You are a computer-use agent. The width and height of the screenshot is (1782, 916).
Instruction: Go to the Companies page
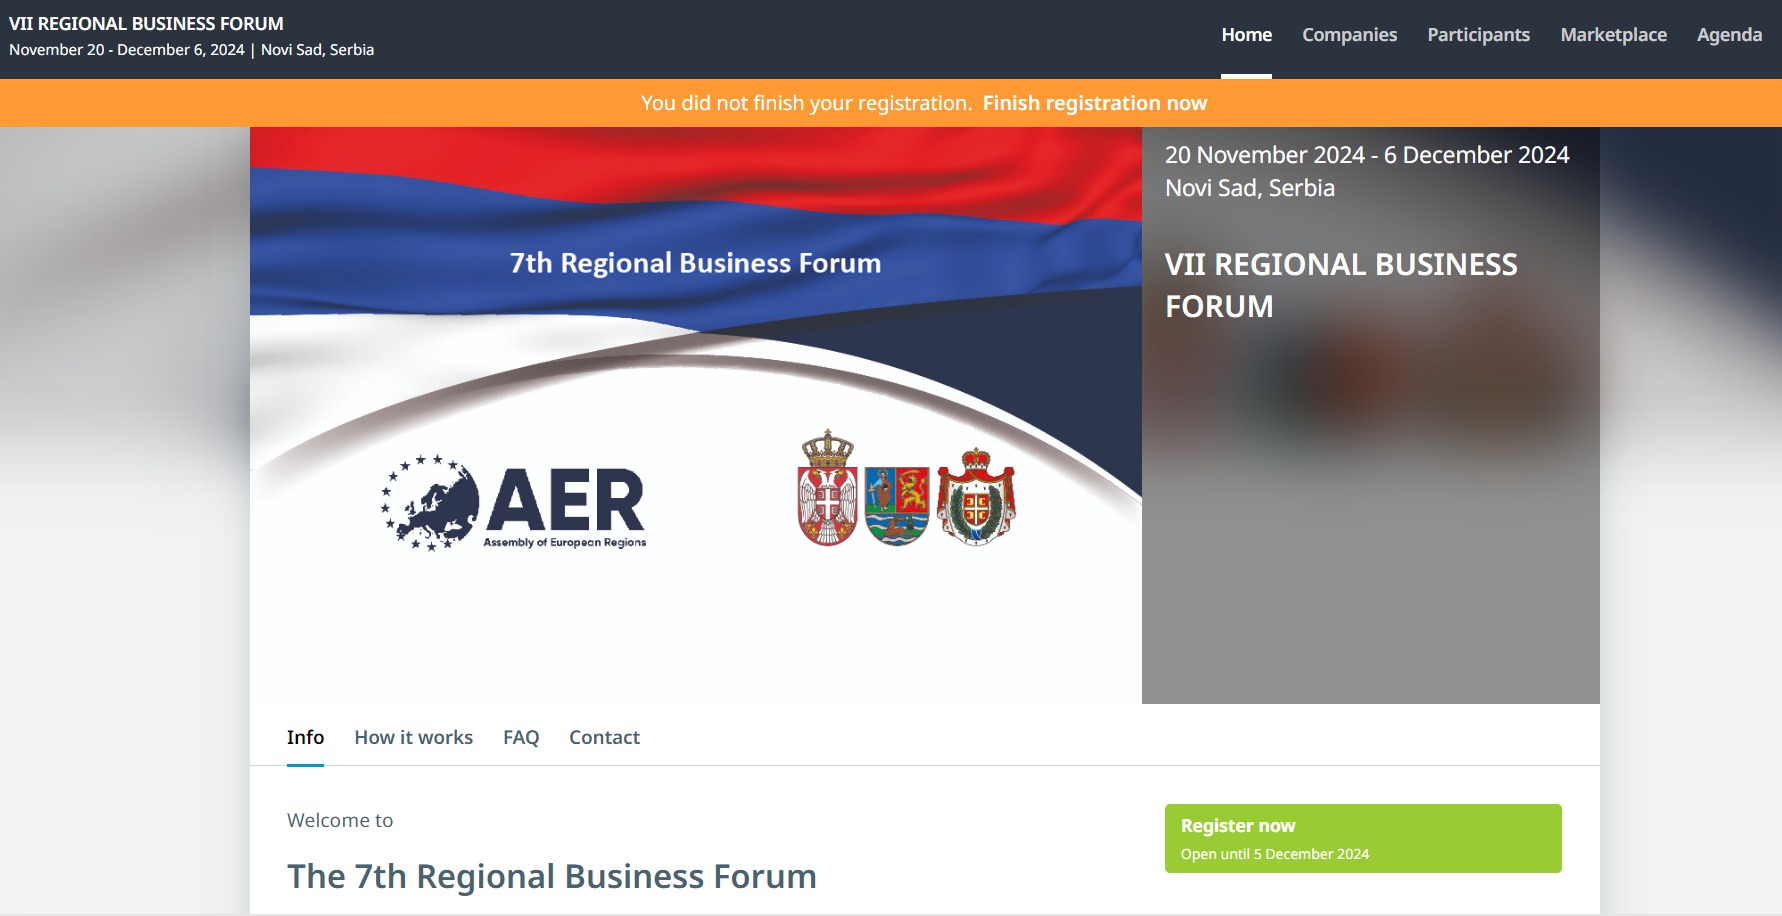click(1349, 35)
